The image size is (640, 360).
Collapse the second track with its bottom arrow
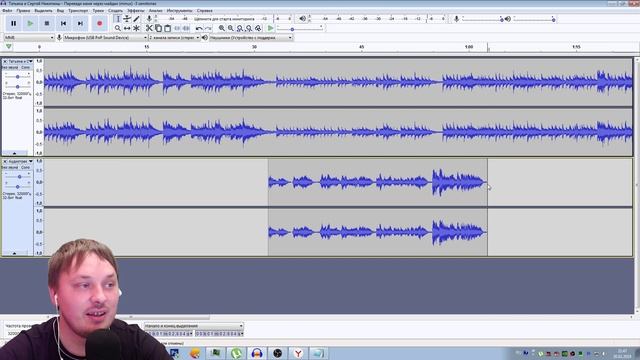[15, 253]
